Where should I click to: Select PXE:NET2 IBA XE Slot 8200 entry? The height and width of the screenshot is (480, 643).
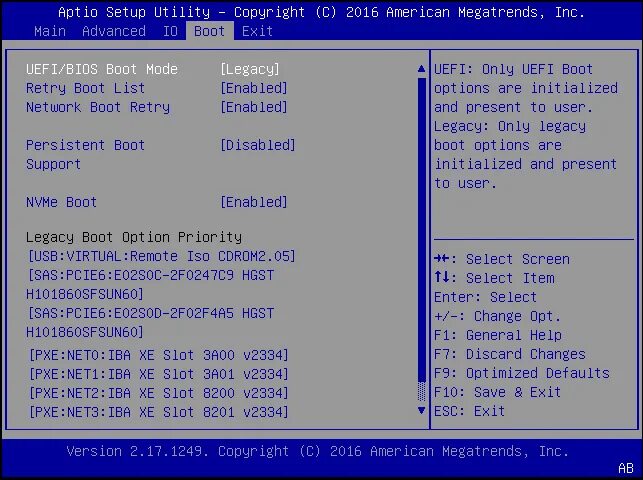coord(159,393)
